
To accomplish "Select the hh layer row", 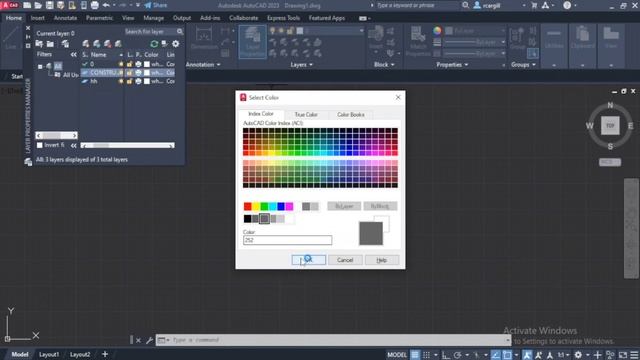I will 128,81.
